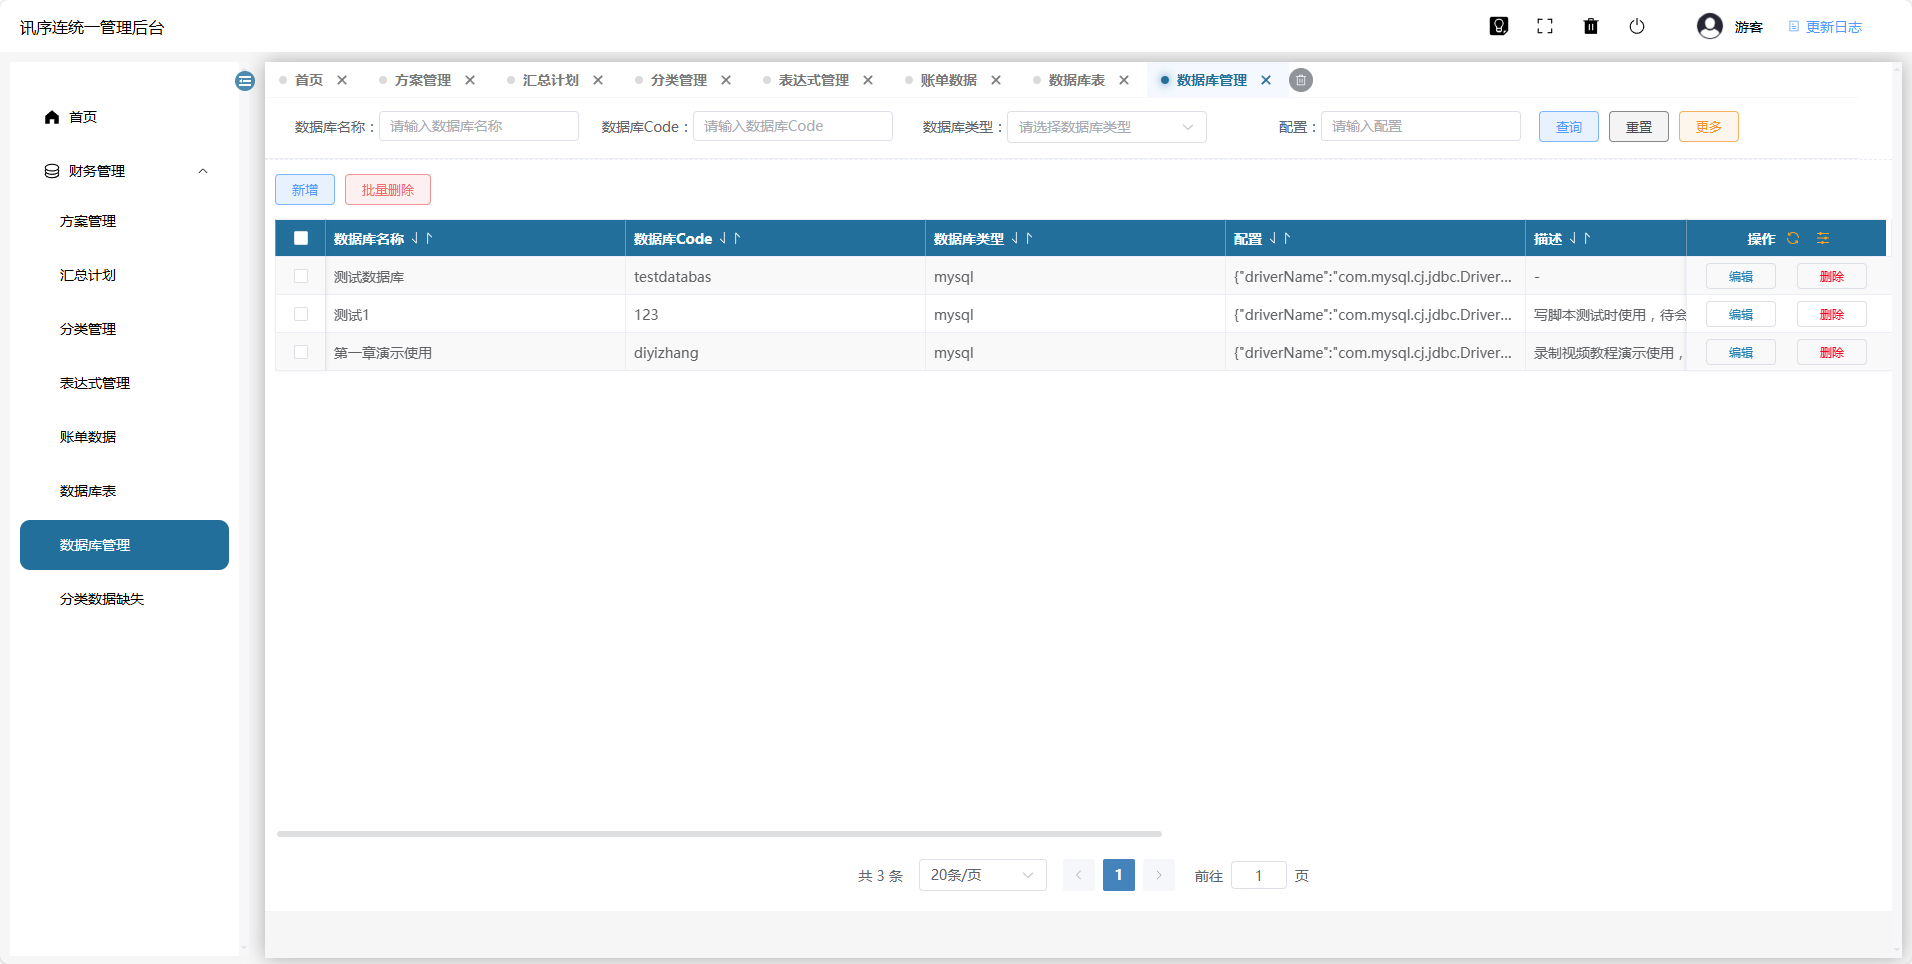Select the checkbox for 第一章演示使用 row
The height and width of the screenshot is (964, 1912).
pos(301,352)
